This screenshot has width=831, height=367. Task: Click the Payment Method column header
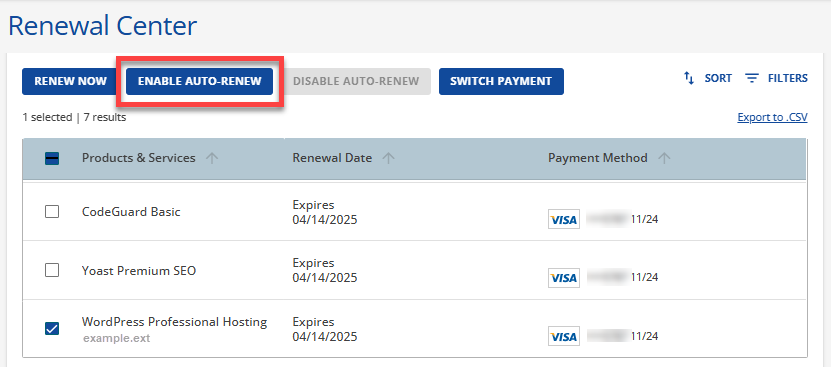pos(598,158)
